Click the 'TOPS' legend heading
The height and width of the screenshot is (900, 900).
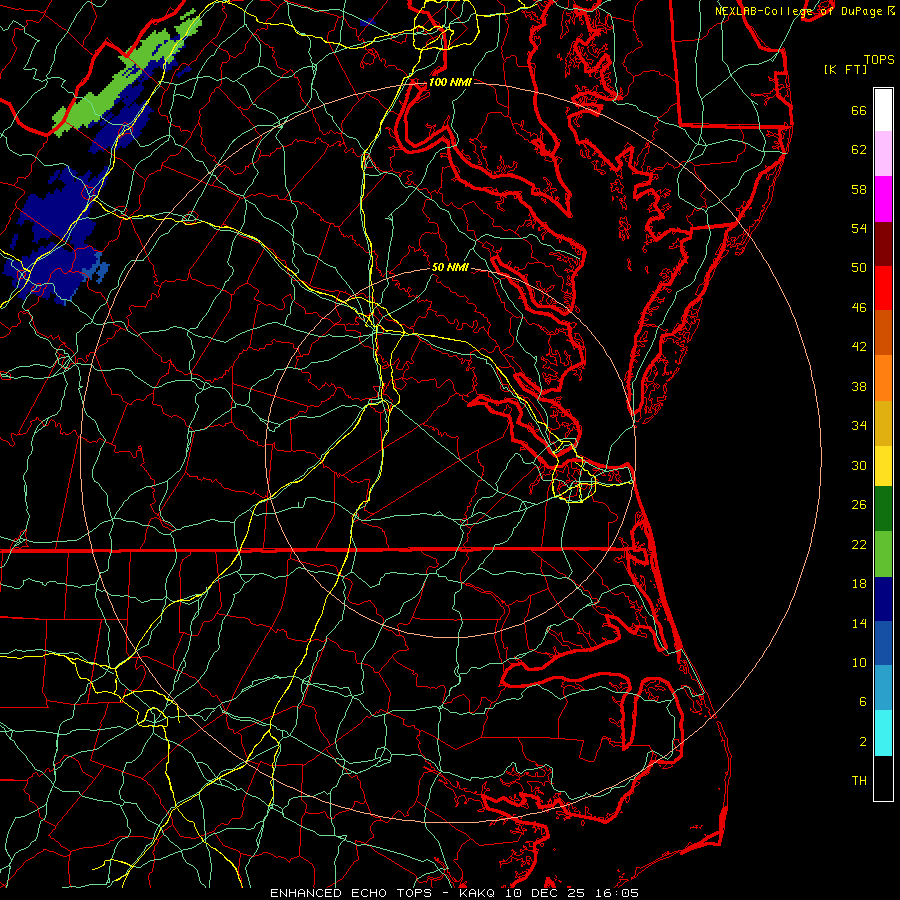[879, 59]
